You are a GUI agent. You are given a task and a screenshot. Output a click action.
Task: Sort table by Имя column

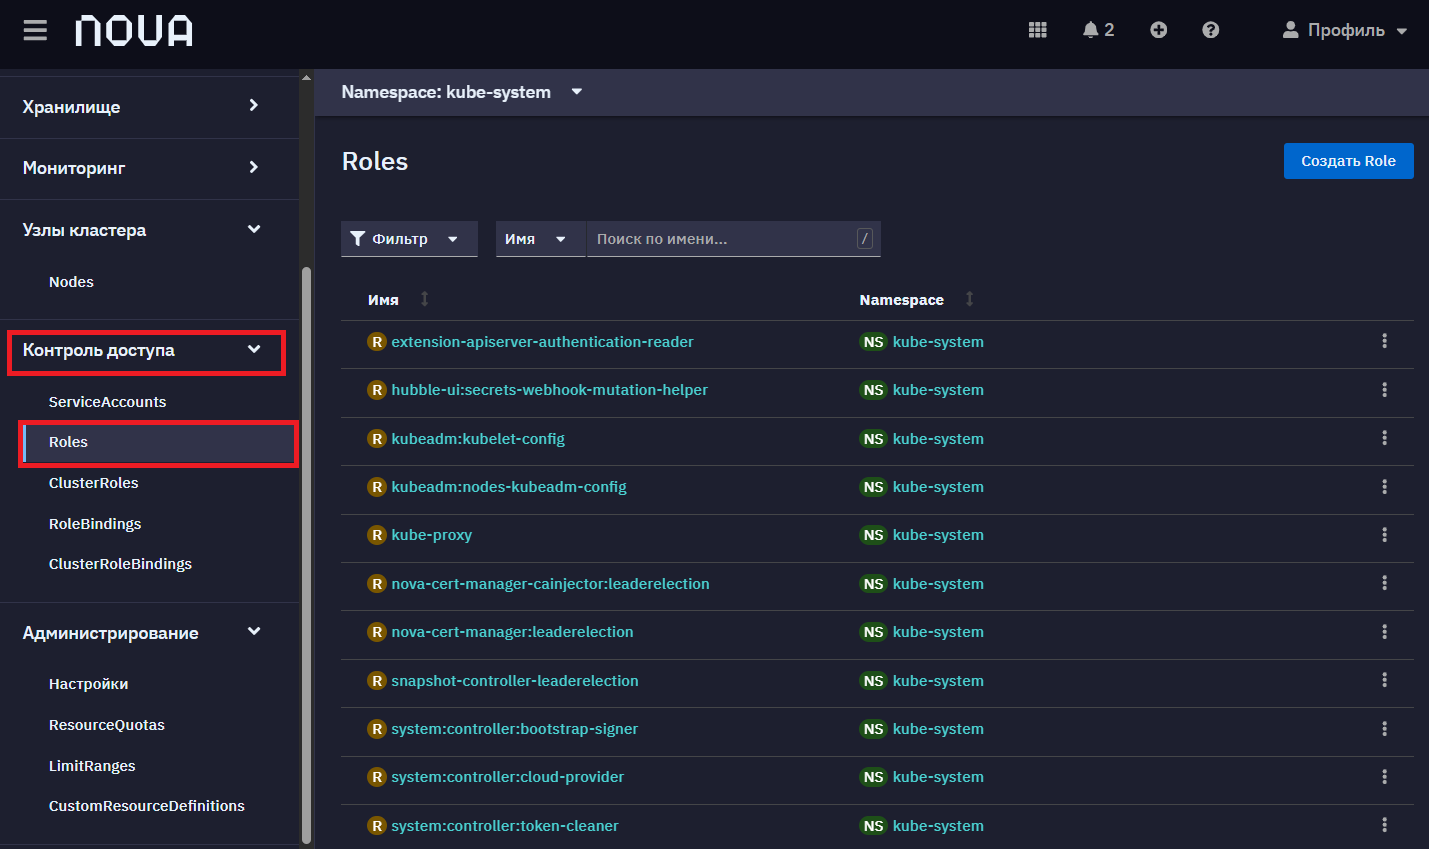pyautogui.click(x=398, y=299)
